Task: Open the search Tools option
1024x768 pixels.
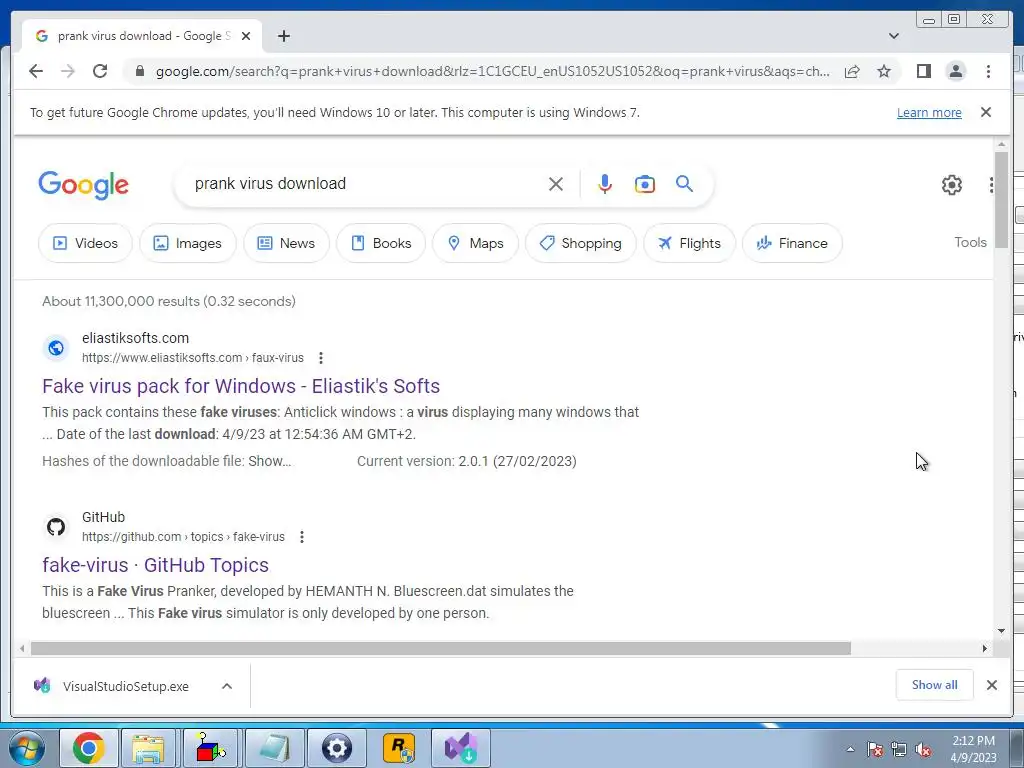Action: point(970,242)
